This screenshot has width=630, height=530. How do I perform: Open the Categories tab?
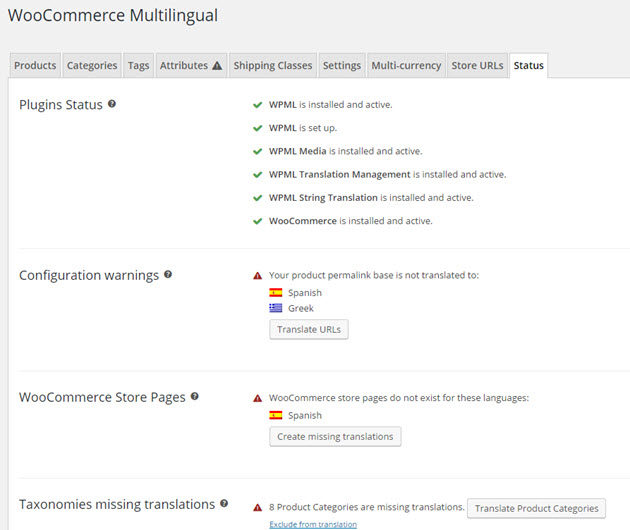(92, 65)
